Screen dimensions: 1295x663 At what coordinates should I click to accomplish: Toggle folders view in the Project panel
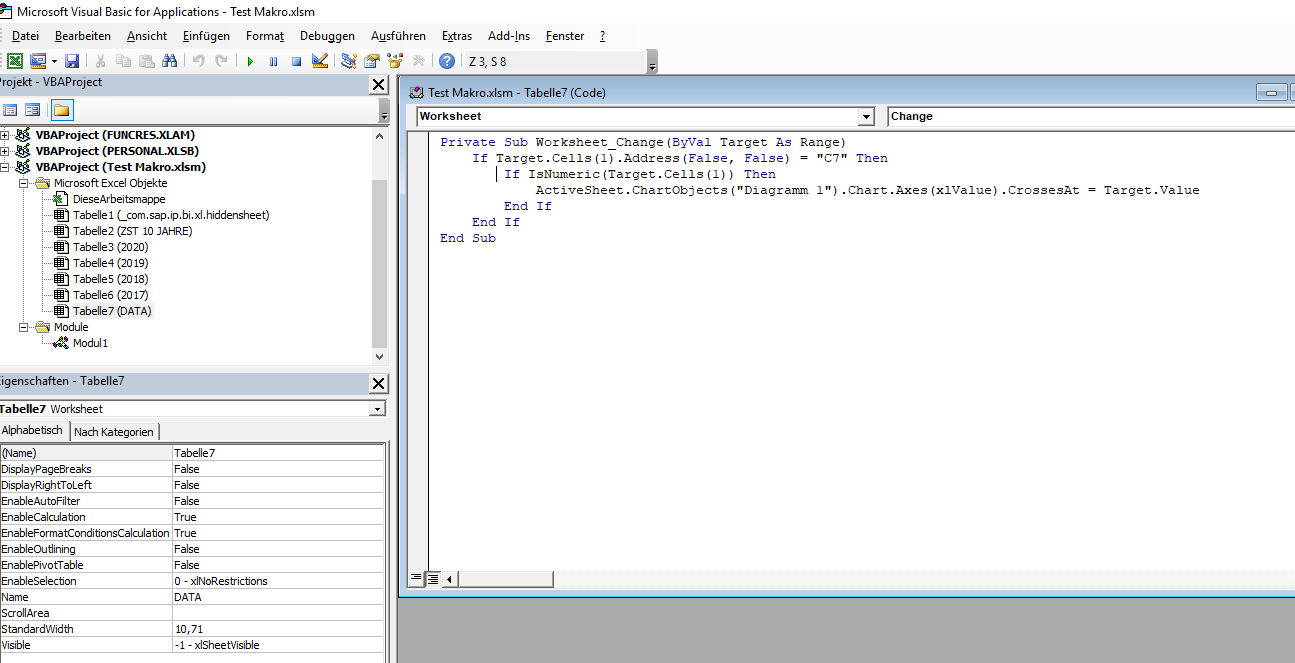click(61, 110)
